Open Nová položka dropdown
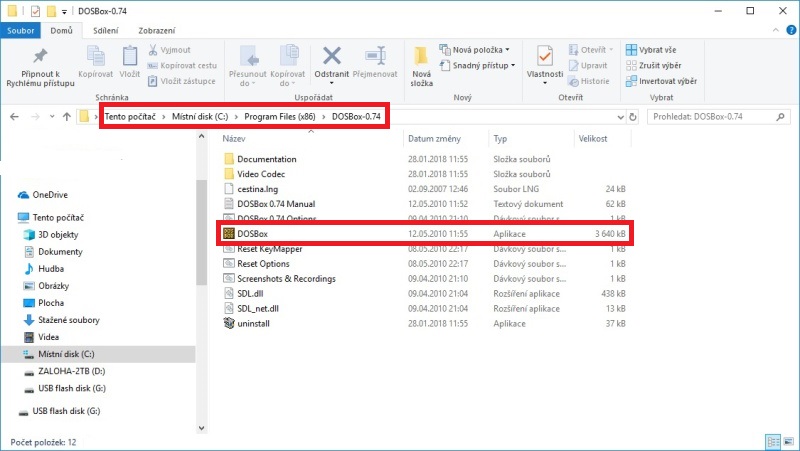The image size is (800, 451). 474,50
